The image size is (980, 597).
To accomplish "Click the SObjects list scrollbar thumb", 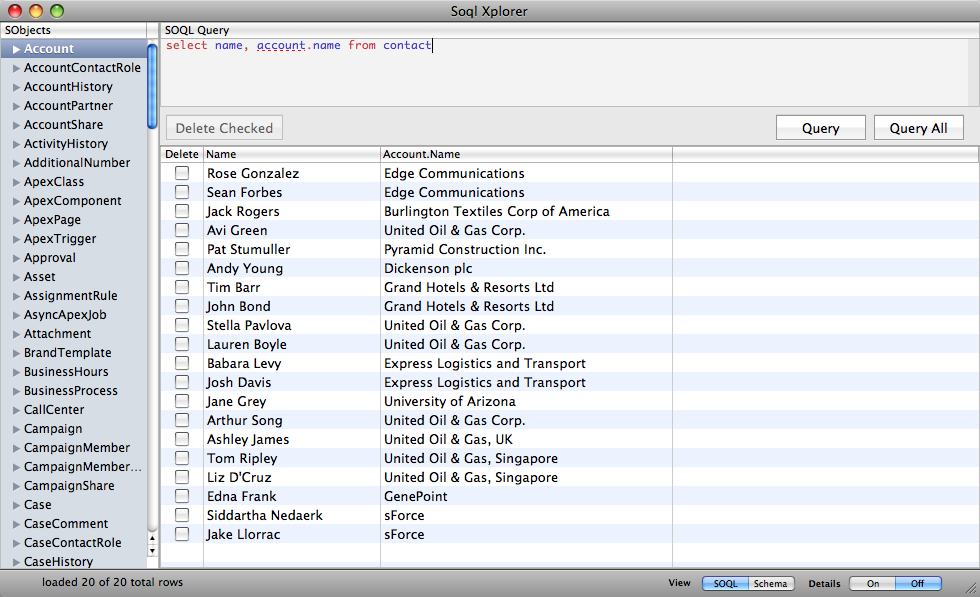I will pyautogui.click(x=152, y=86).
